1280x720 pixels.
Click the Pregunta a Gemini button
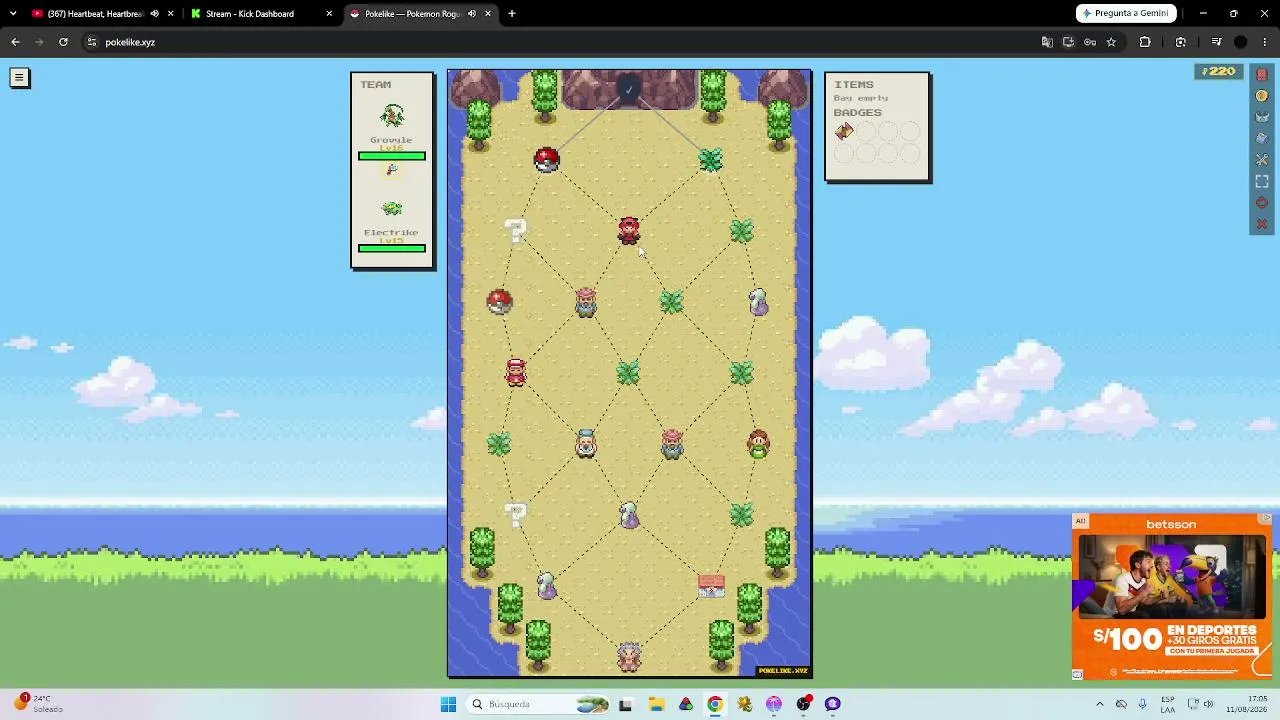(1127, 14)
